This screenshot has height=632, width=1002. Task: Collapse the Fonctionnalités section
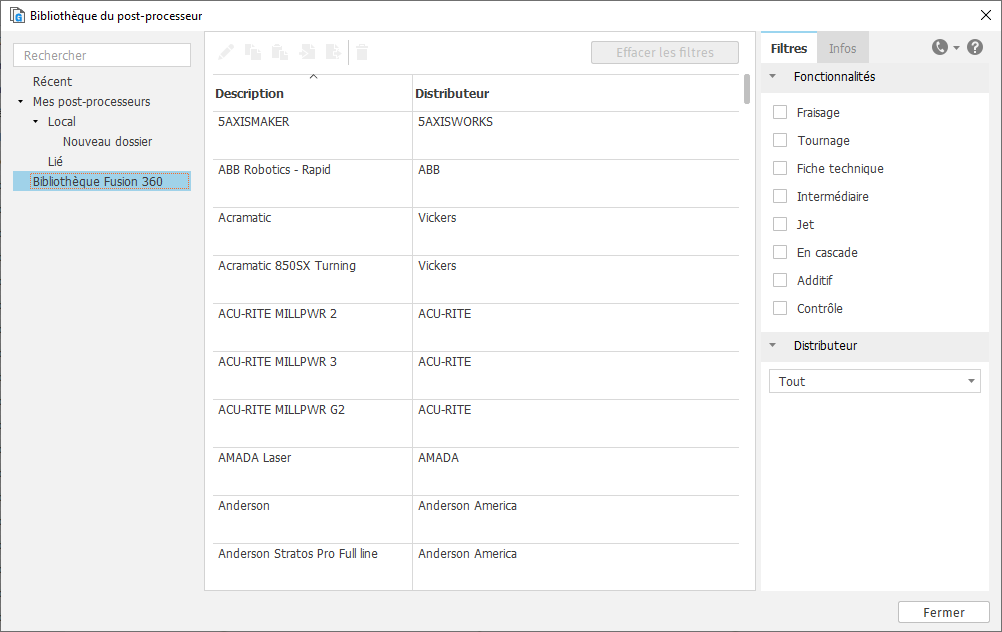773,76
